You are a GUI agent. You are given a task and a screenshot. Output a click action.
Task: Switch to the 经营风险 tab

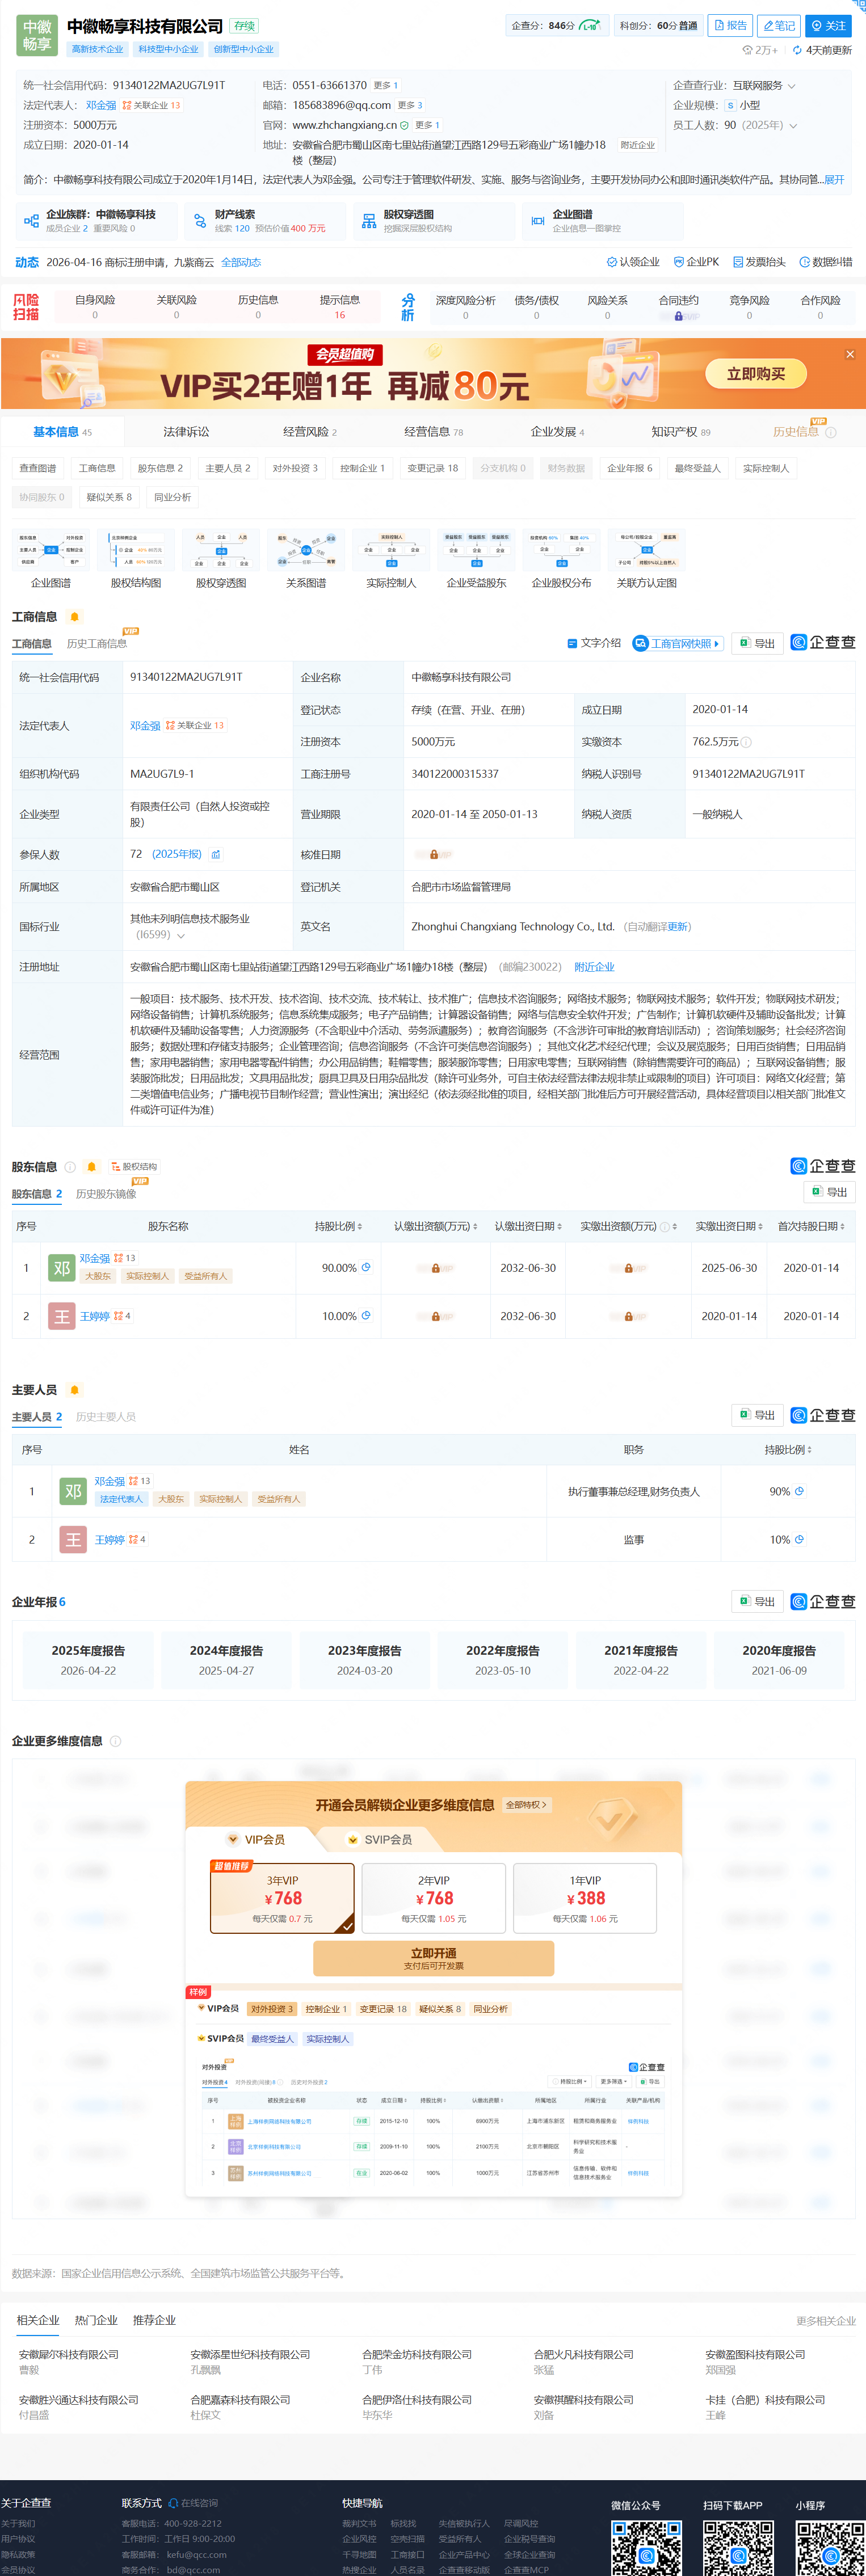pos(309,432)
